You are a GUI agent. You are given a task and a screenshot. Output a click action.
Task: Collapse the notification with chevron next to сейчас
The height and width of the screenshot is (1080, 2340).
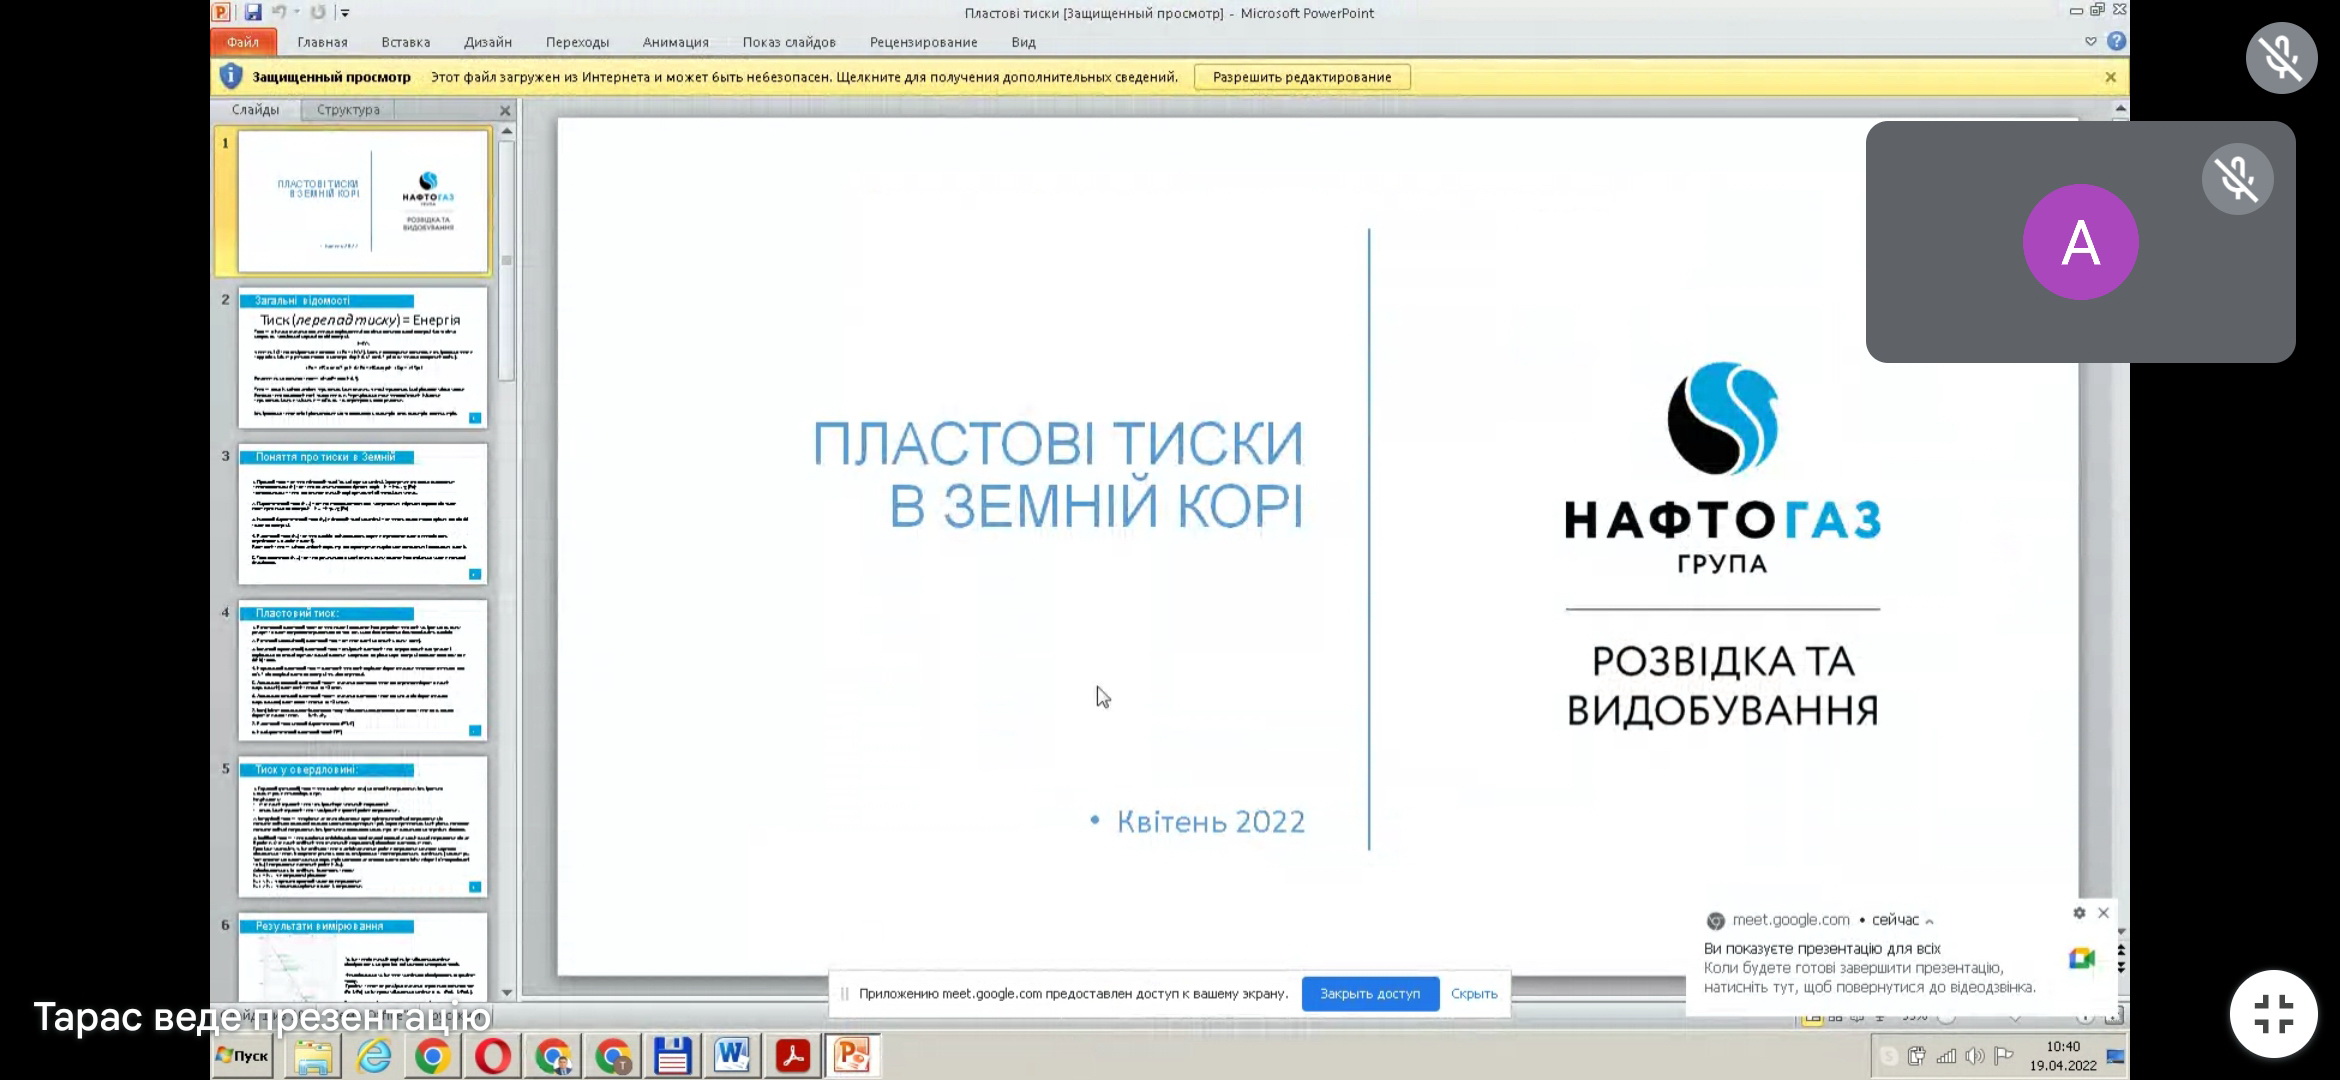[x=1929, y=921]
